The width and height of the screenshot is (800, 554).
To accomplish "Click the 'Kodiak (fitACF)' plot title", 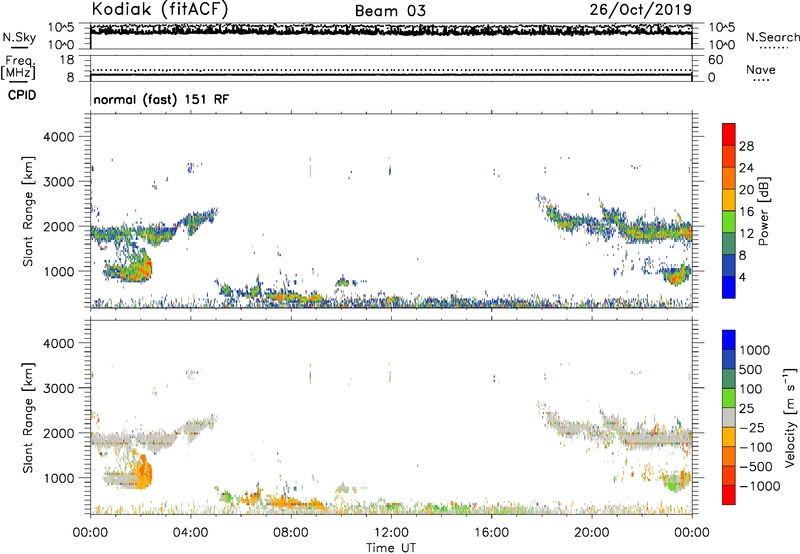I will tap(160, 10).
